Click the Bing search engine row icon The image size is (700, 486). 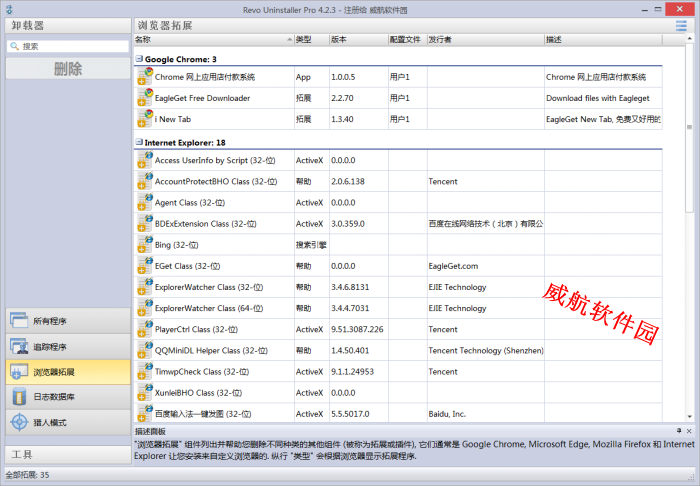pos(145,245)
